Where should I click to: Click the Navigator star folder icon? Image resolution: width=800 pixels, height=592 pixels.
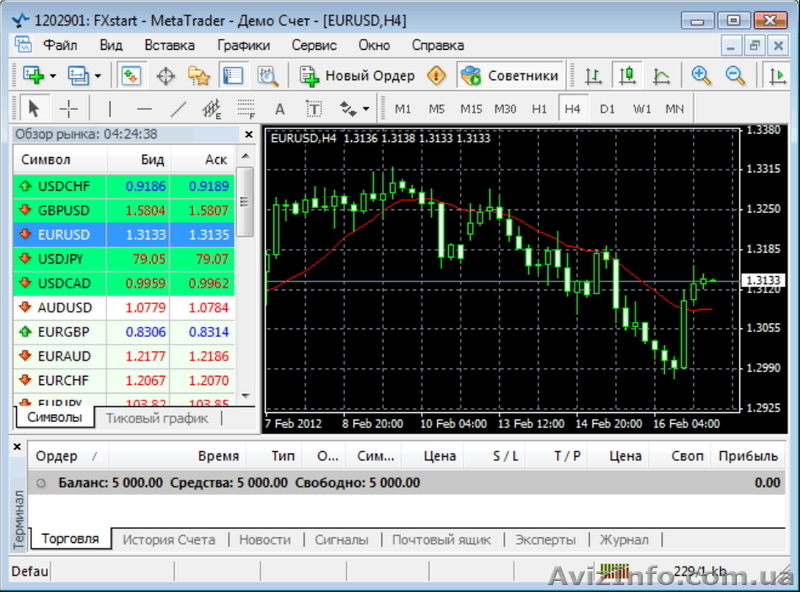tap(199, 76)
